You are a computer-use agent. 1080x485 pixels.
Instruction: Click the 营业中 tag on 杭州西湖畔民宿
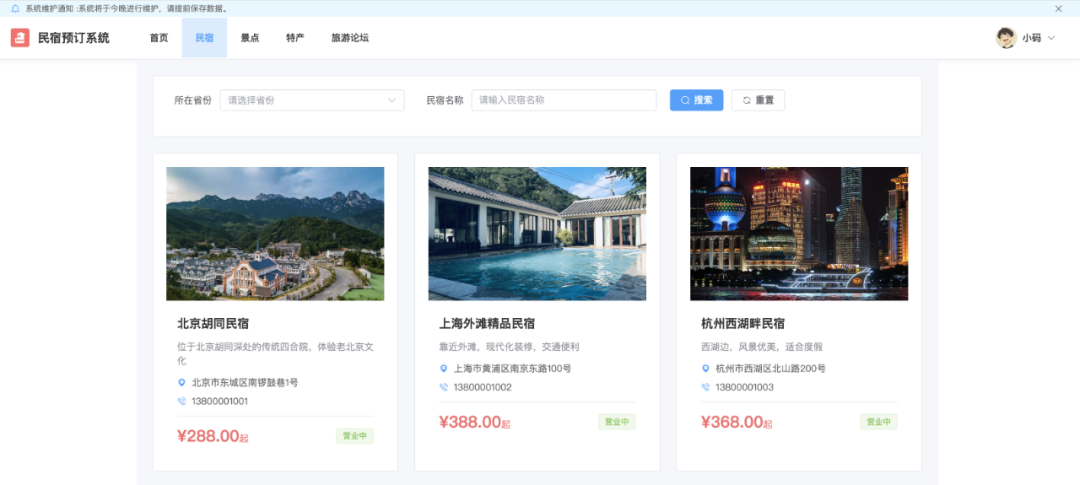pyautogui.click(x=879, y=422)
